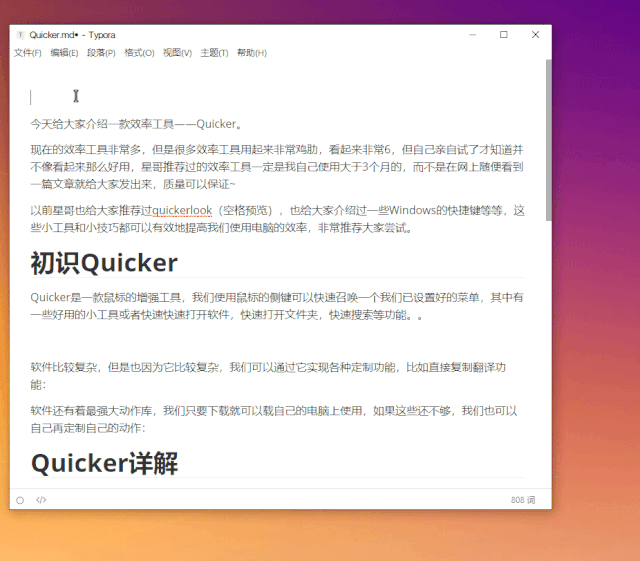Click the line 今天给大家介绍一款效率工具——Quicker。
The image size is (640, 561).
[137, 124]
